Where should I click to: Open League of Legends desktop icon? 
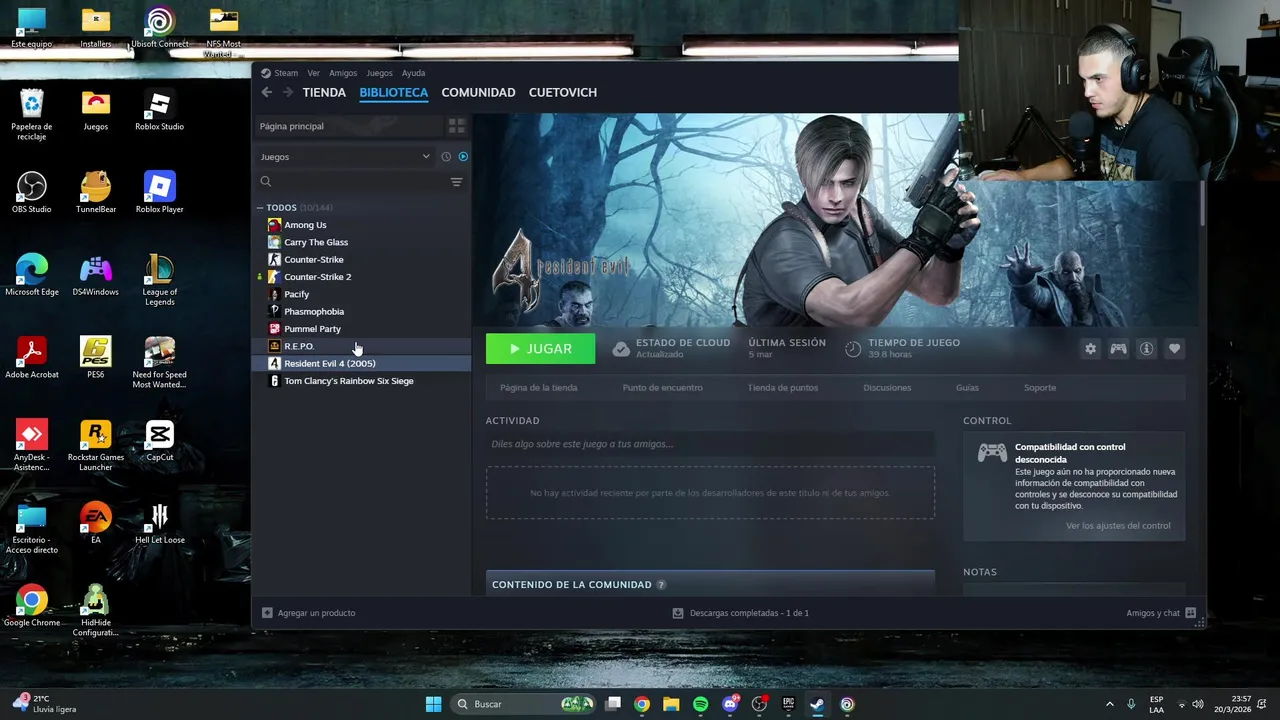click(x=159, y=279)
